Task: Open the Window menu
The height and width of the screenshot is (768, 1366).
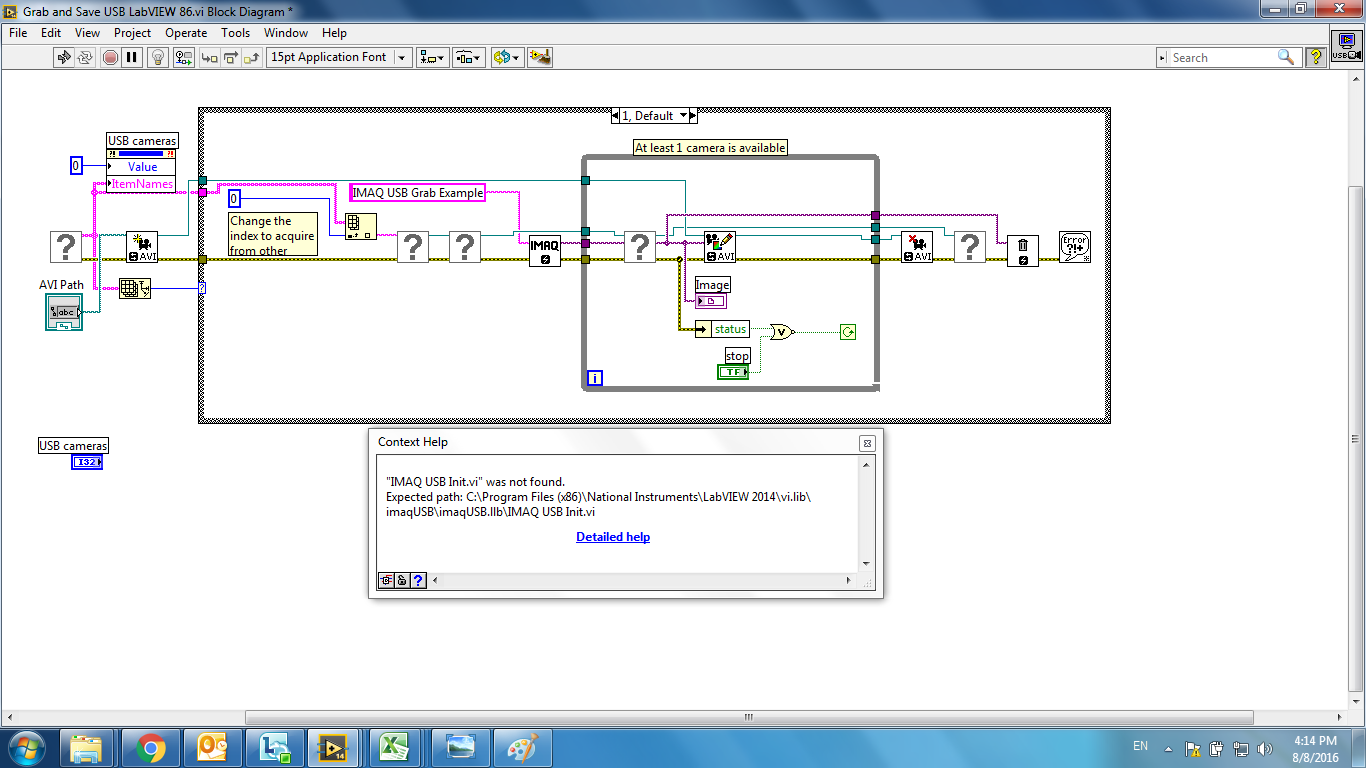Action: coord(286,33)
